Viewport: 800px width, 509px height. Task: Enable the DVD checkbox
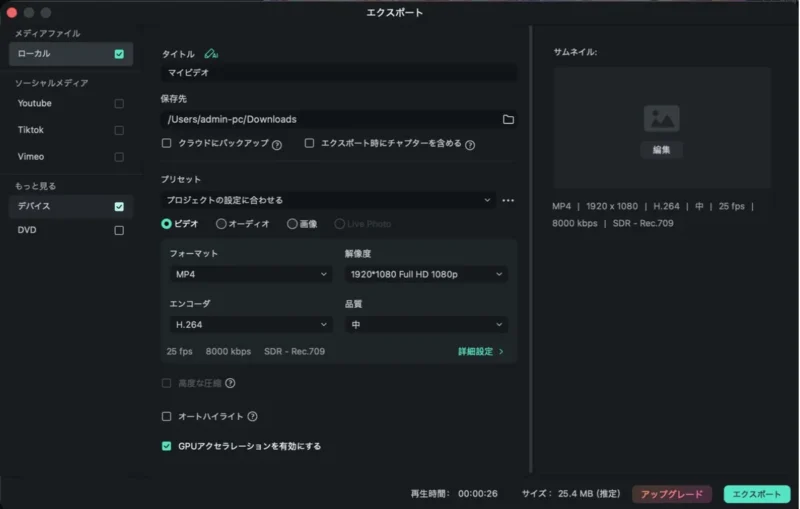click(x=119, y=231)
